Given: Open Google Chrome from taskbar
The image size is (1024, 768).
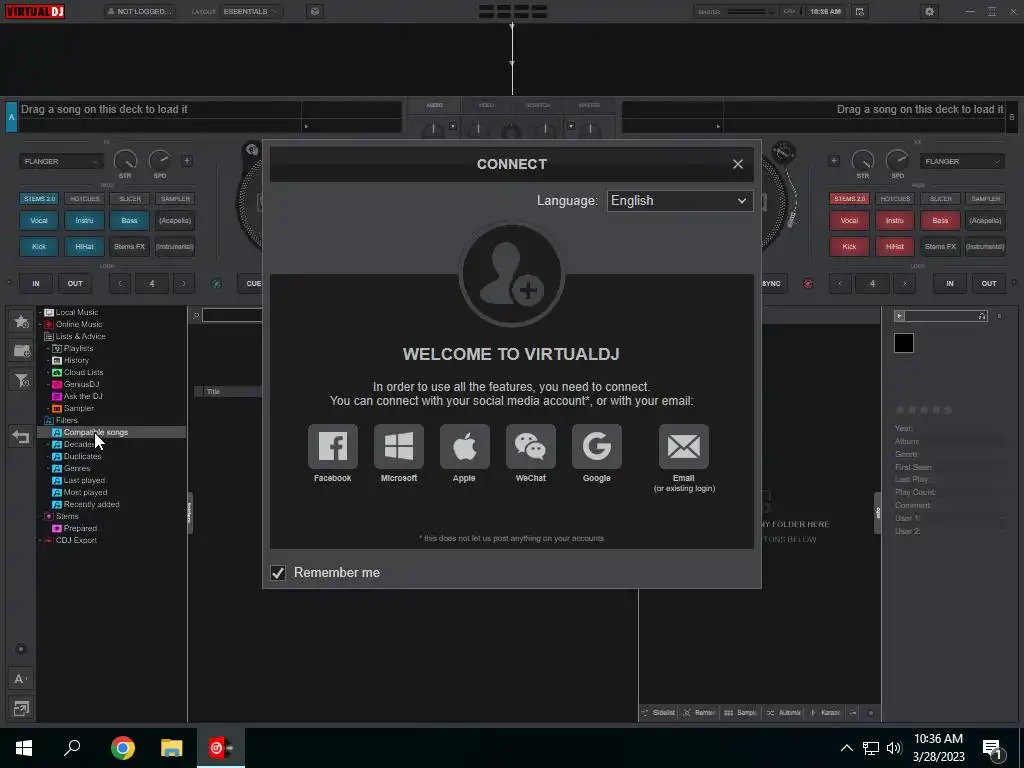Looking at the screenshot, I should click(x=122, y=748).
